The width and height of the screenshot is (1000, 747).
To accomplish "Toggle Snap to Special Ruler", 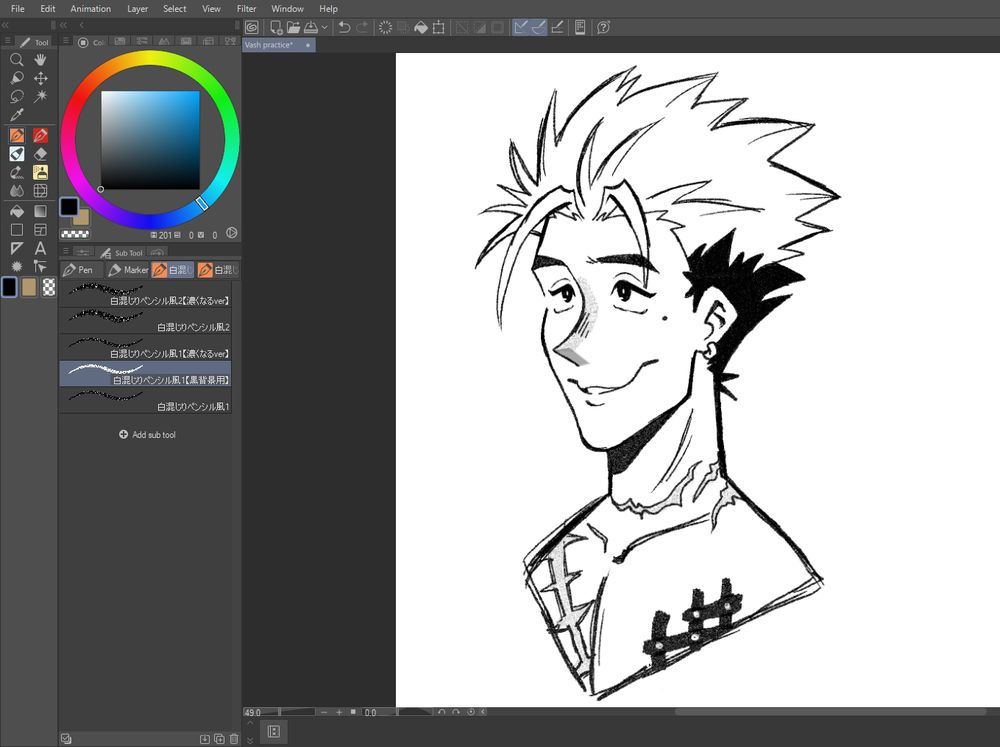I will pyautogui.click(x=539, y=27).
